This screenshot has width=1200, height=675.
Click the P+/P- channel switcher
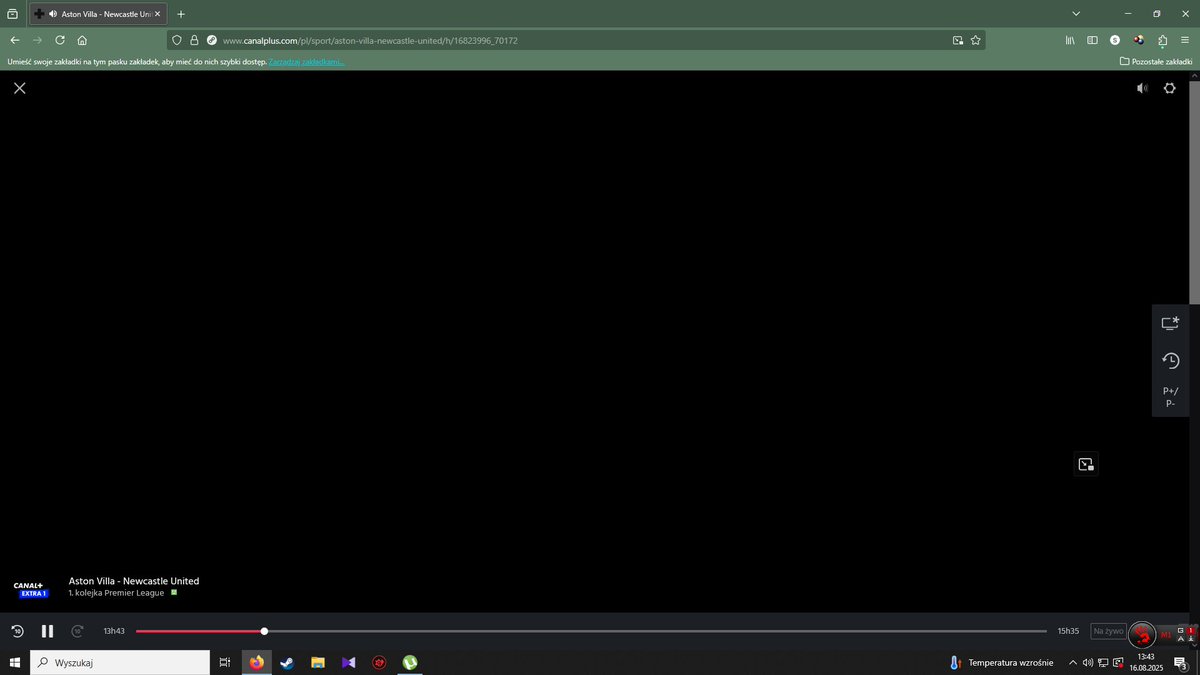[x=1170, y=397]
